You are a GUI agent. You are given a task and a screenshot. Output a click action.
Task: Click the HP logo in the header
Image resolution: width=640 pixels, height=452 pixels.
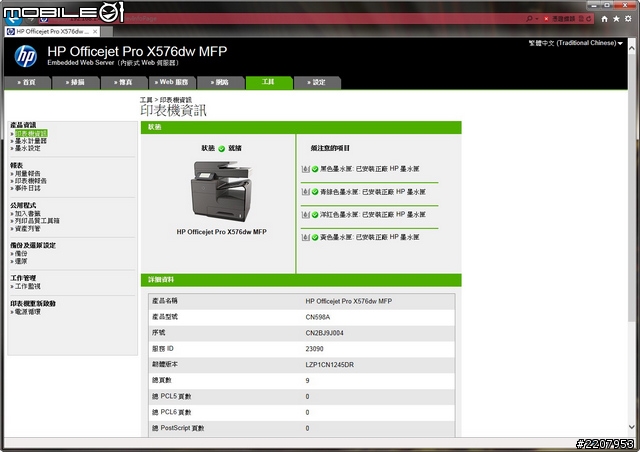(26, 56)
